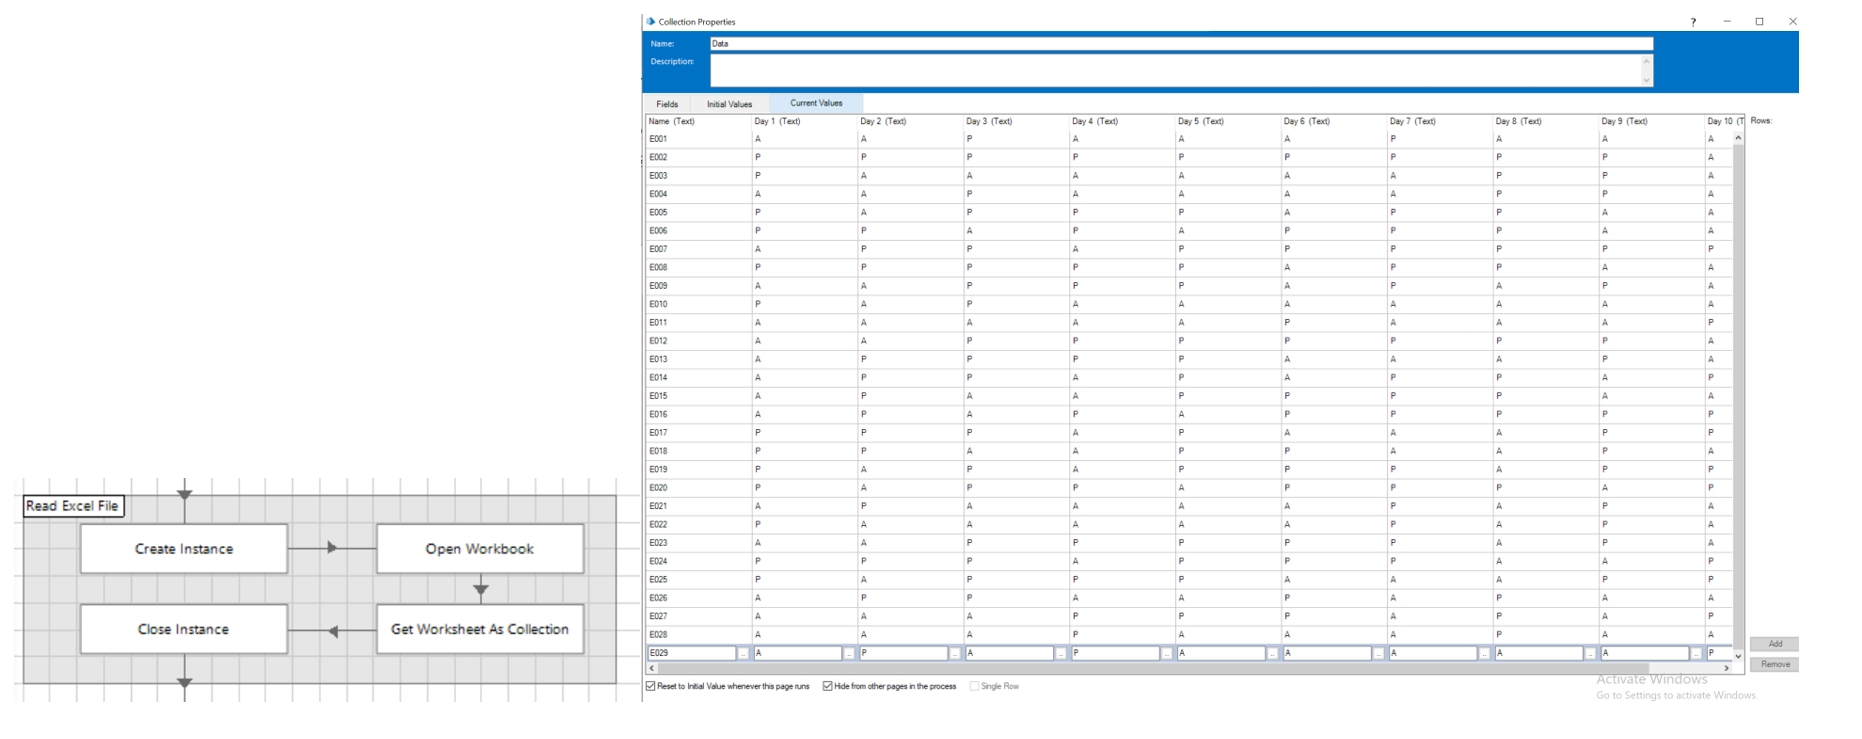This screenshot has width=1862, height=739.
Task: Click horizontal scrollbar's left arrow
Action: [x=653, y=668]
